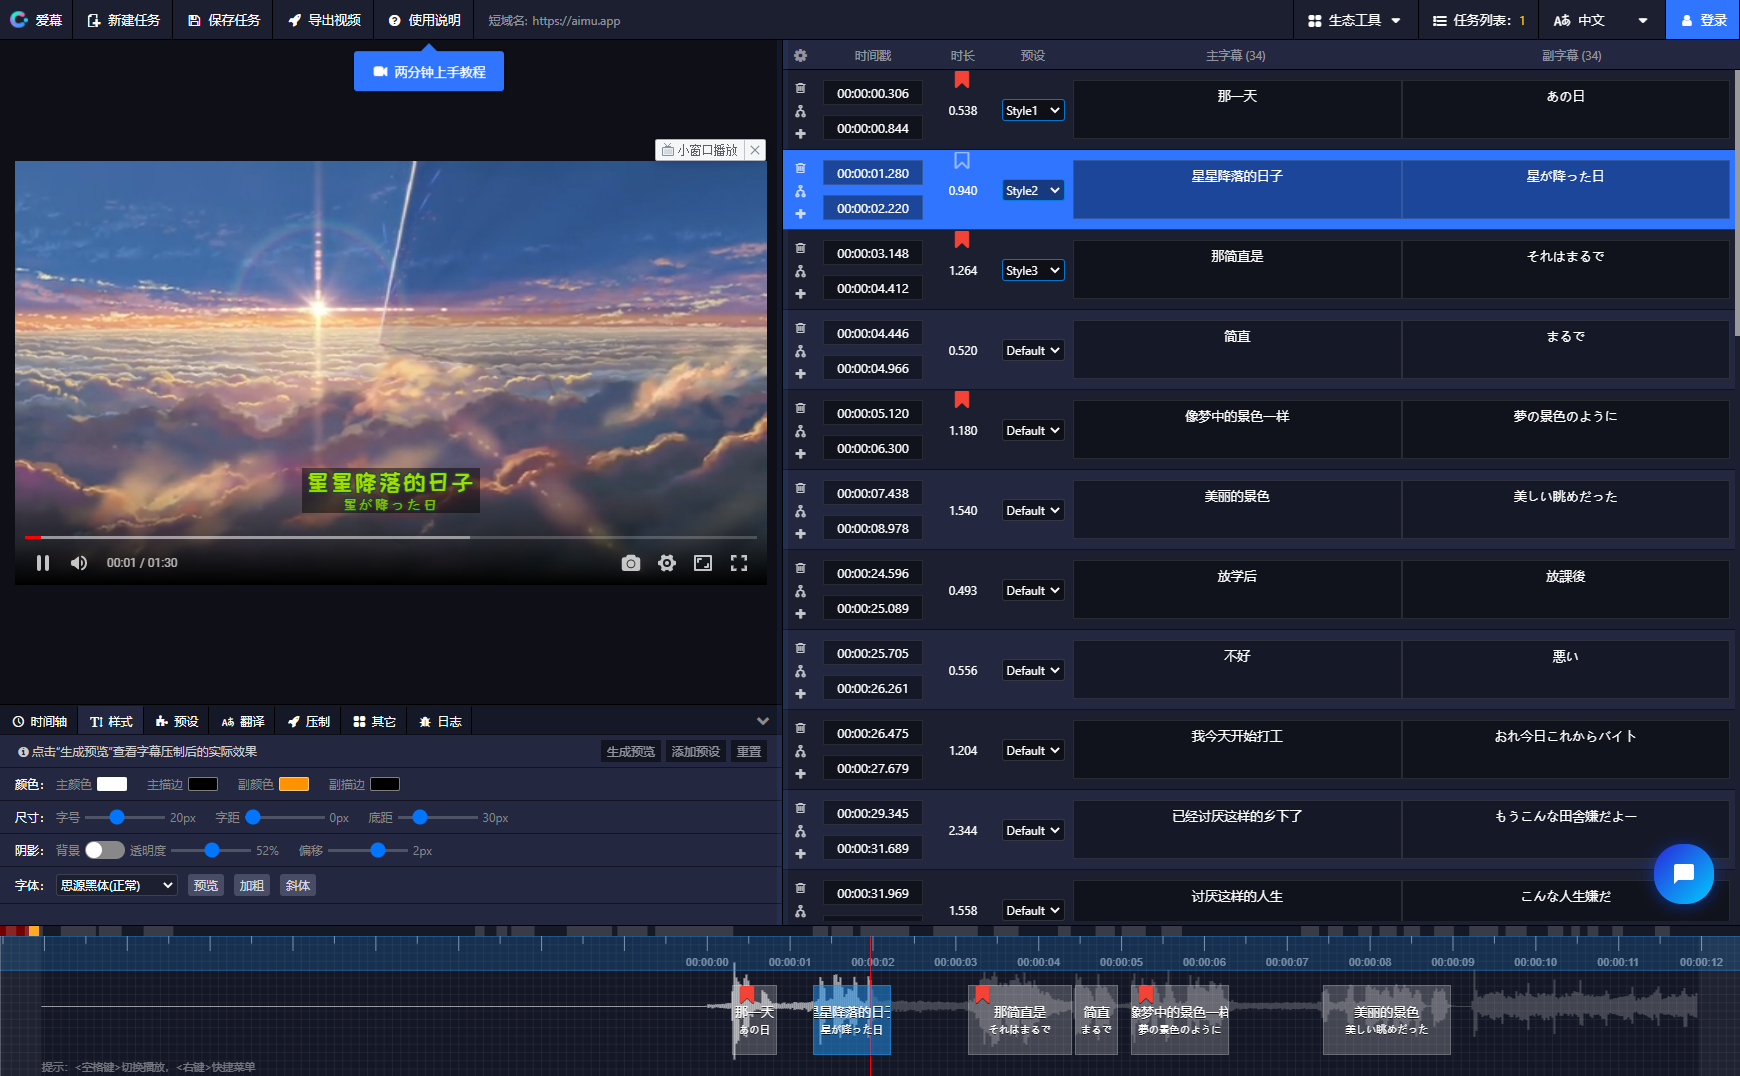The width and height of the screenshot is (1740, 1076).
Task: Open Style2 preset dropdown in selected row
Action: pos(1033,191)
